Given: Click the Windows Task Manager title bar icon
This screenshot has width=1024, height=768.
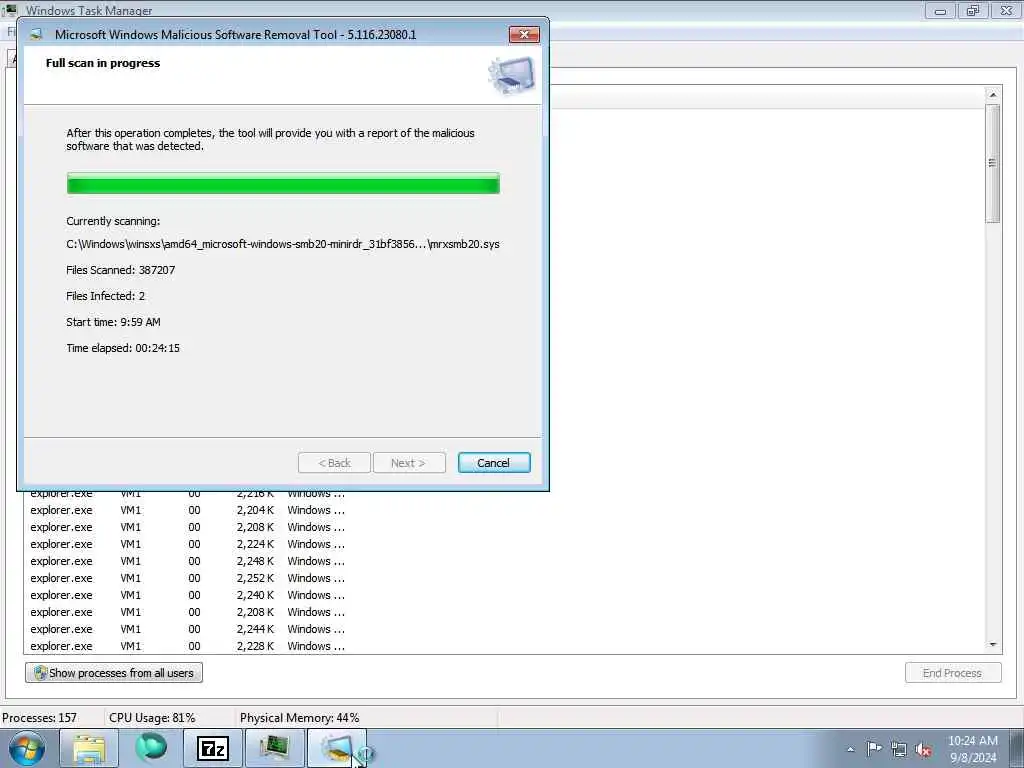Looking at the screenshot, I should 10,9.
